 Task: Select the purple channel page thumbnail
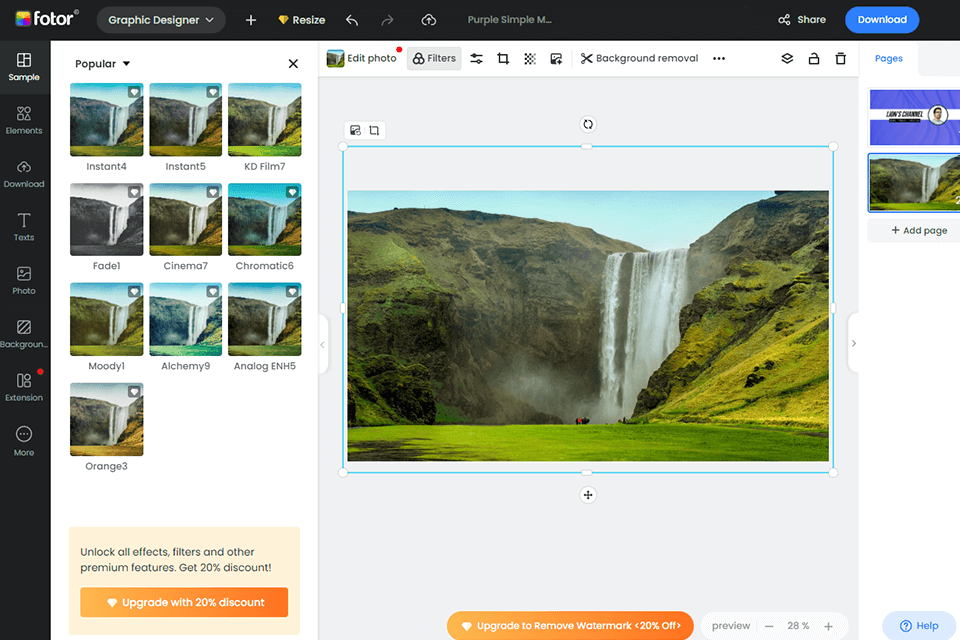click(x=915, y=117)
